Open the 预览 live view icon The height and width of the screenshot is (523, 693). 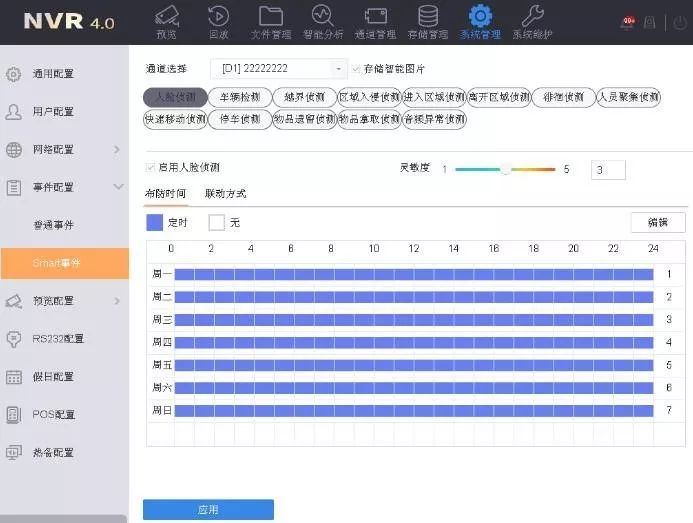coord(166,21)
